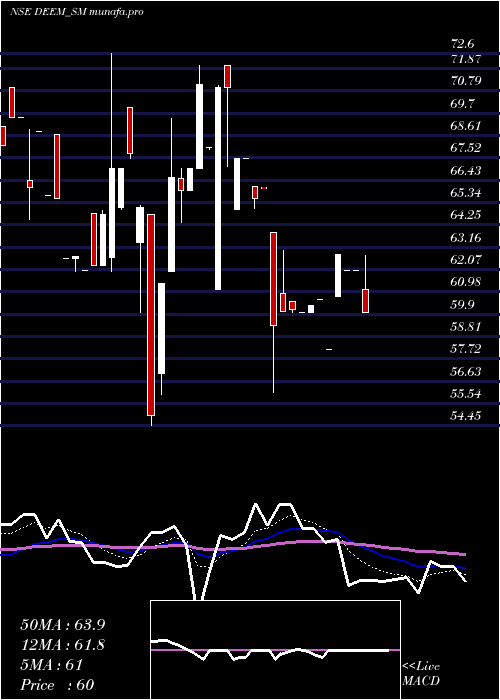Click the last red candle at chart right
Viewport: 500px width, 700px height.
pos(366,301)
